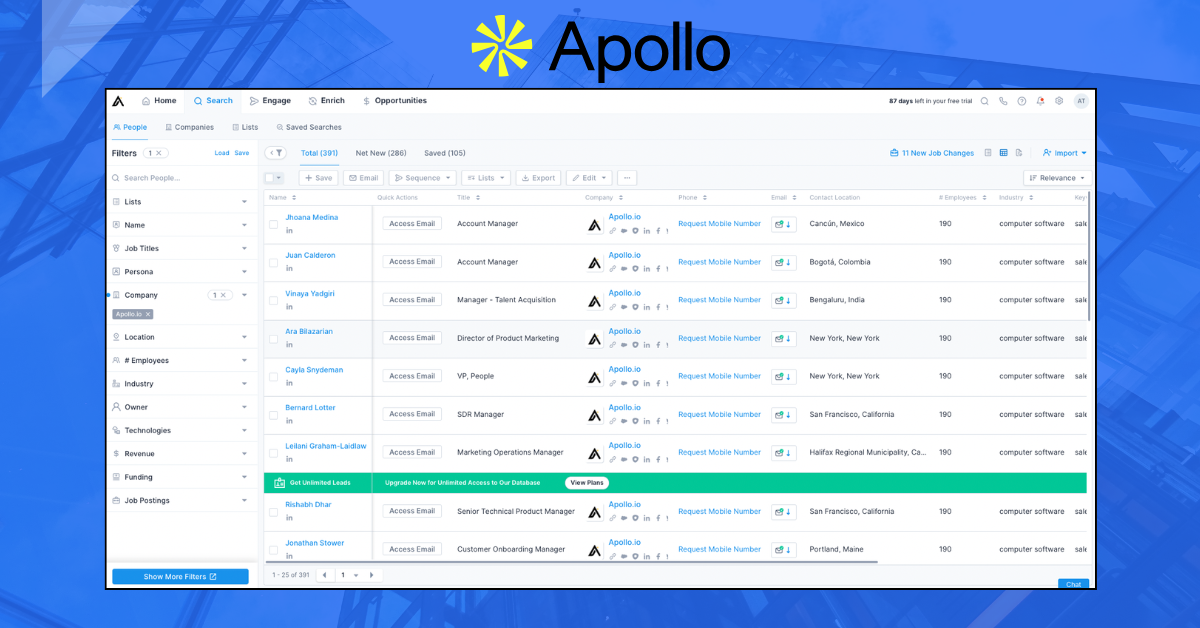Screen dimensions: 1200x628
Task: Open Request Mobile Number for Cayla Snydeman
Action: click(719, 376)
